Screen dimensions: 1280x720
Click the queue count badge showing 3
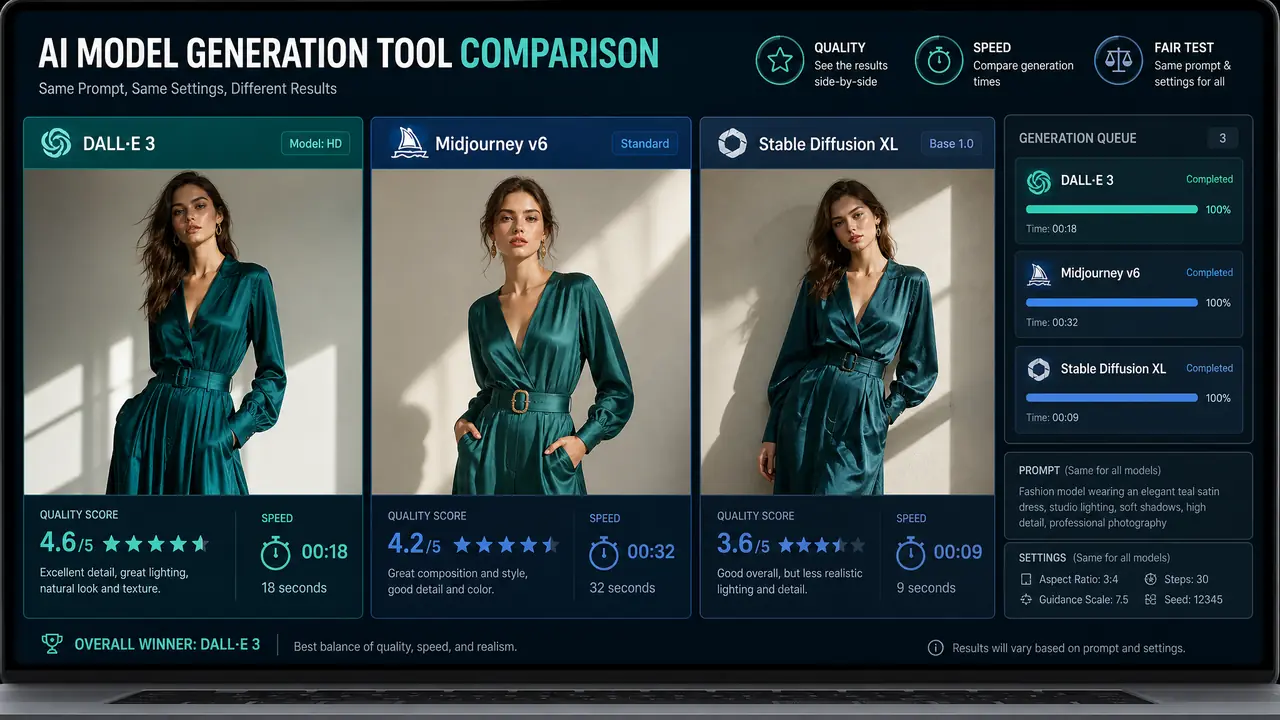point(1223,138)
